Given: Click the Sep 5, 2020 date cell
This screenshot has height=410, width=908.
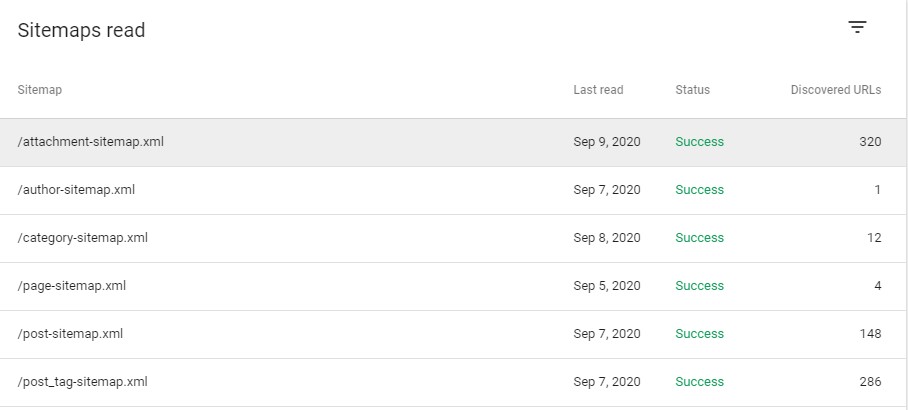Looking at the screenshot, I should click(606, 286).
